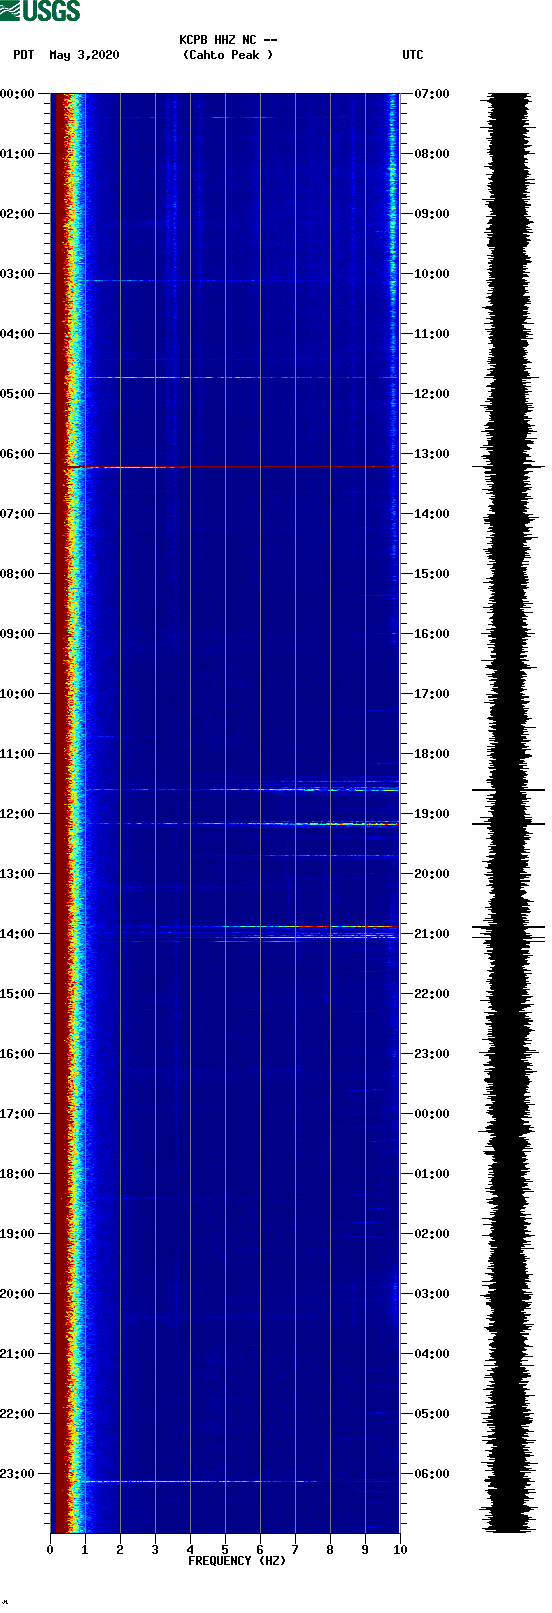Click the faint event line after 23:00 PDT

tap(200, 1481)
